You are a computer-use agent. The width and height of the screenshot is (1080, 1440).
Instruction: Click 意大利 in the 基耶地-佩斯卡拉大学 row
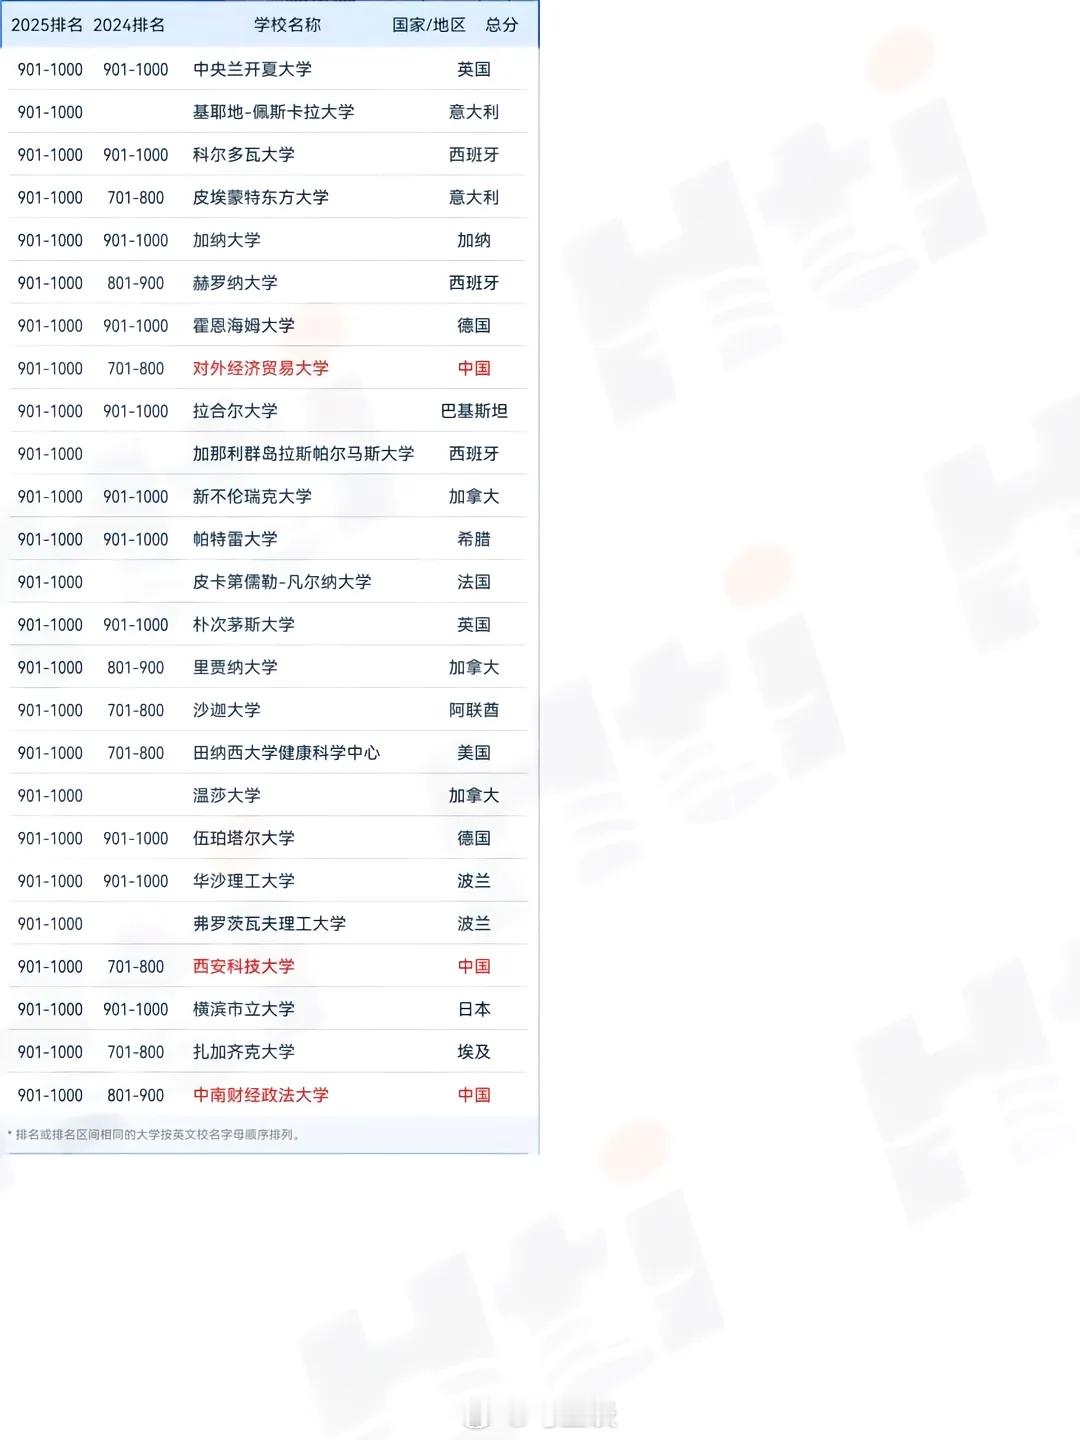(x=474, y=112)
